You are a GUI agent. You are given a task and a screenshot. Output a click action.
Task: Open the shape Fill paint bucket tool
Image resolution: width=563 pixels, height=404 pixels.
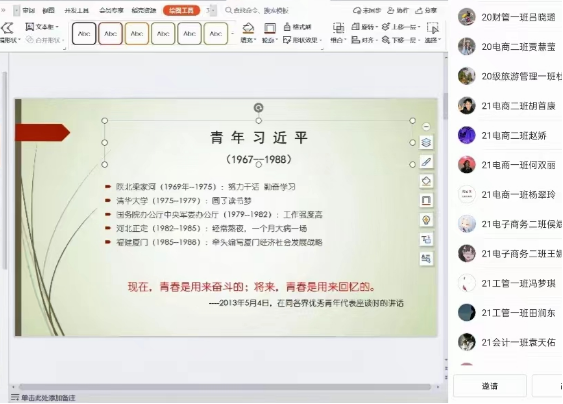pos(248,29)
